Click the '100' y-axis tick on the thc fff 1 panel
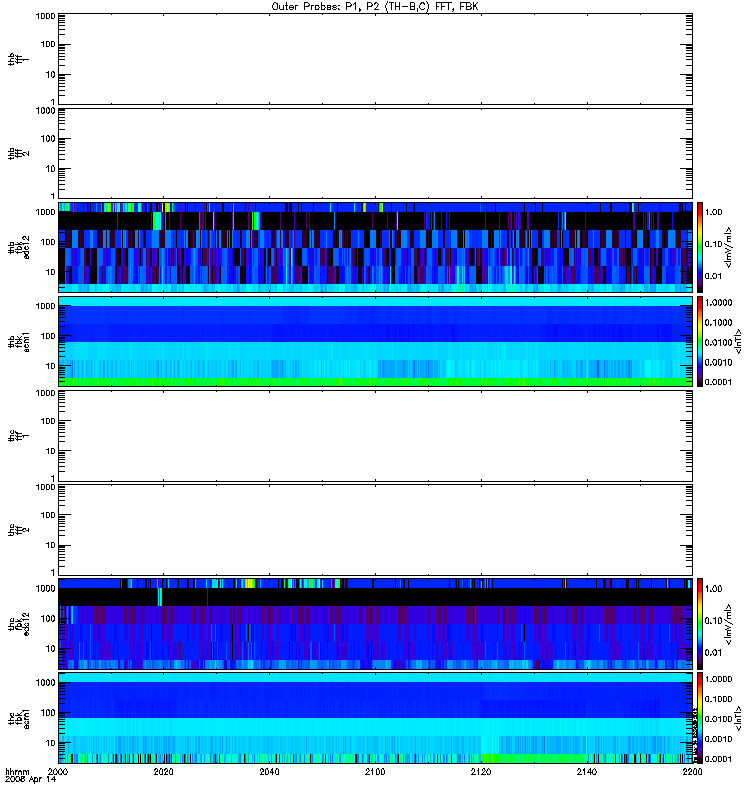This screenshot has height=800, width=750. [48, 421]
